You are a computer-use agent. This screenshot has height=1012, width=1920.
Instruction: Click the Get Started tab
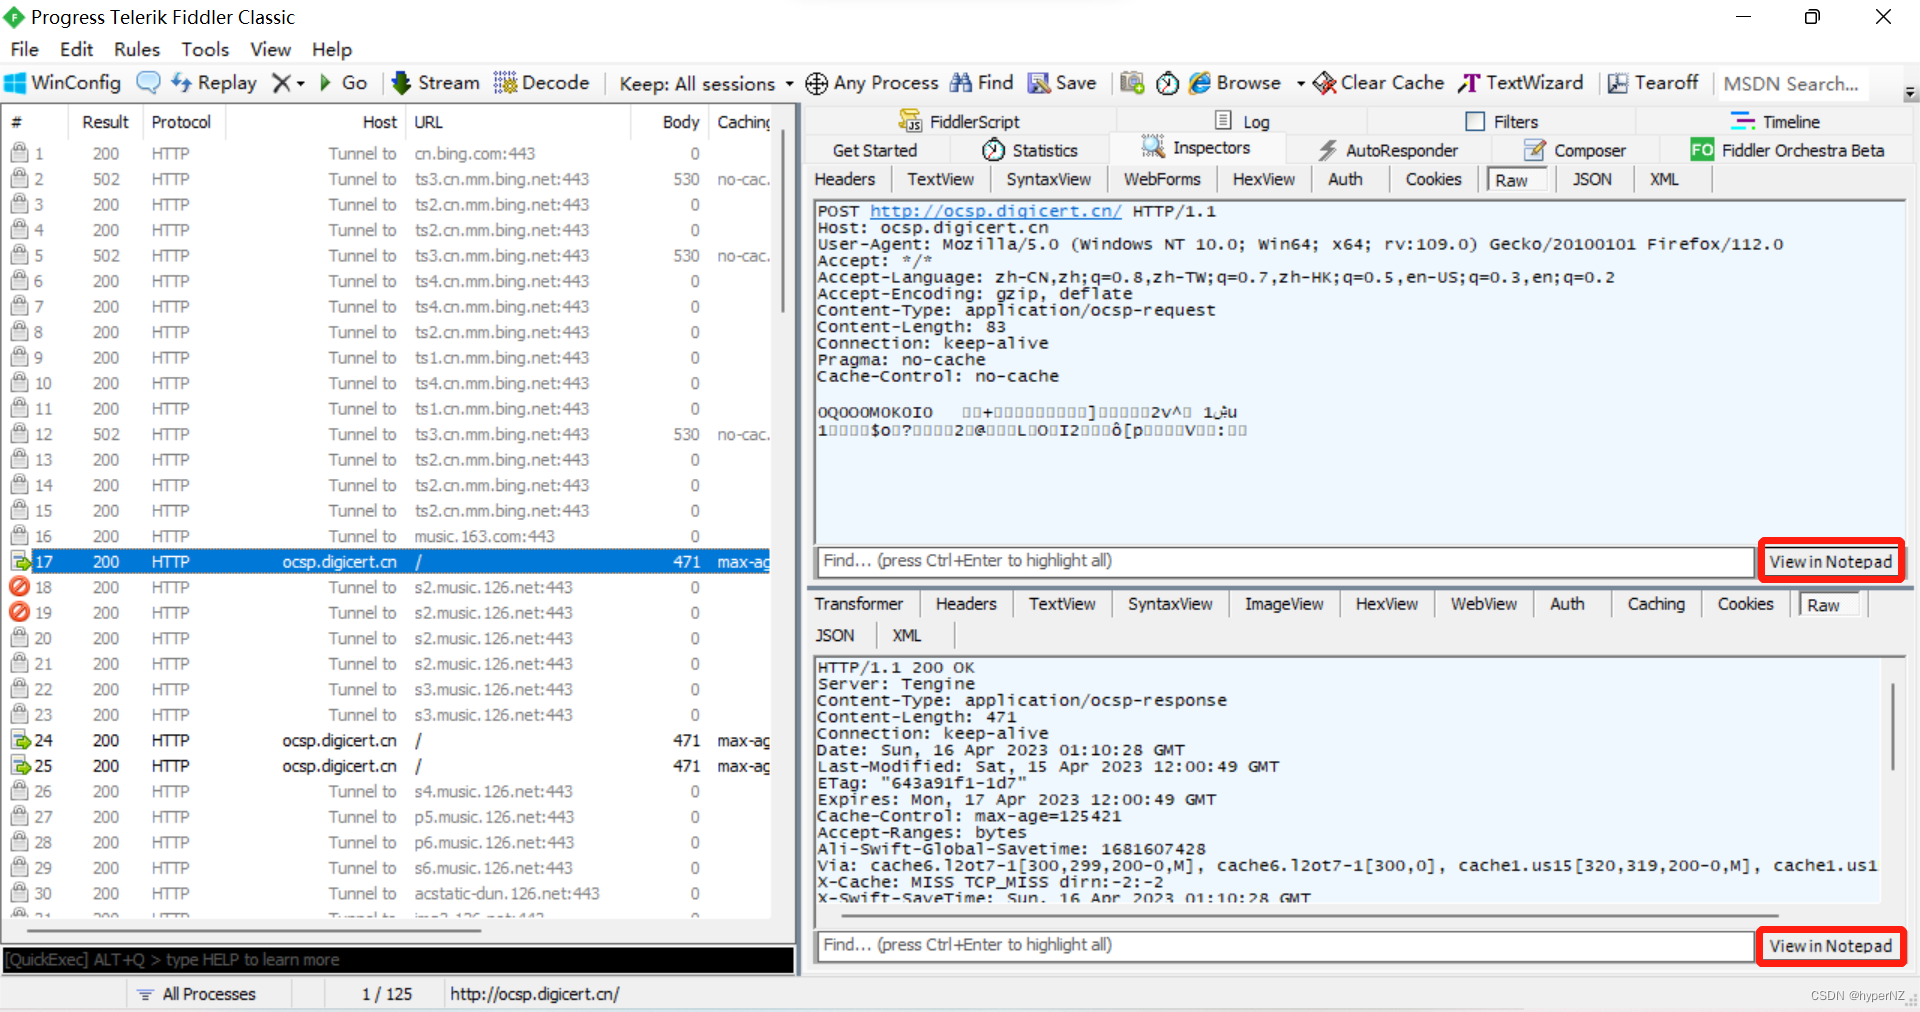tap(874, 150)
